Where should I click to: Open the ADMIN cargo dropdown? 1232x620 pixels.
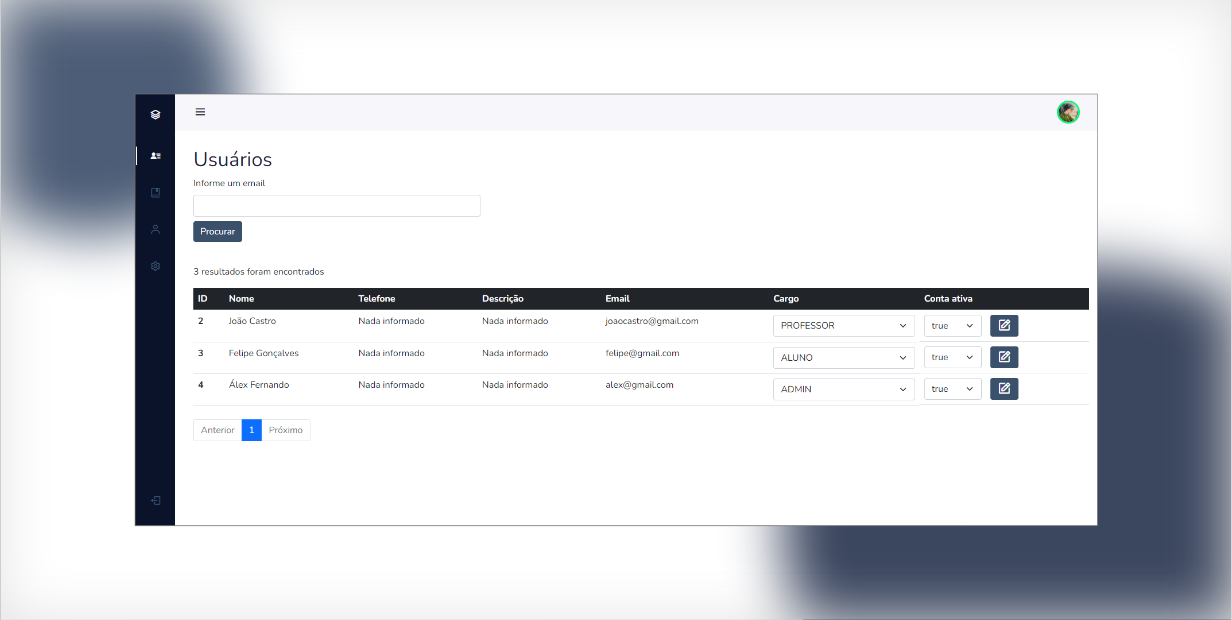tap(844, 389)
